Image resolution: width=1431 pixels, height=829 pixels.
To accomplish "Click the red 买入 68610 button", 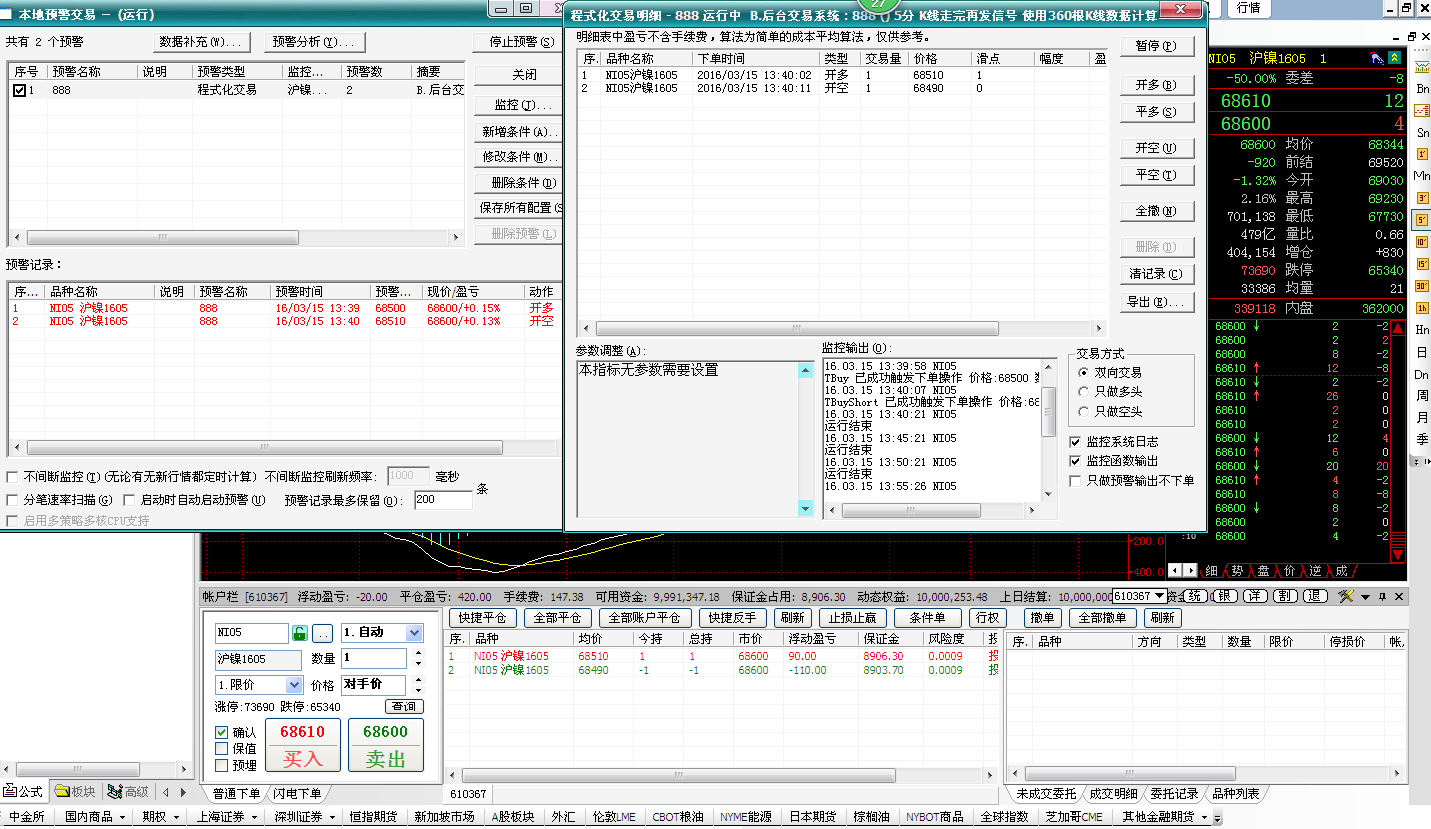I will point(302,746).
